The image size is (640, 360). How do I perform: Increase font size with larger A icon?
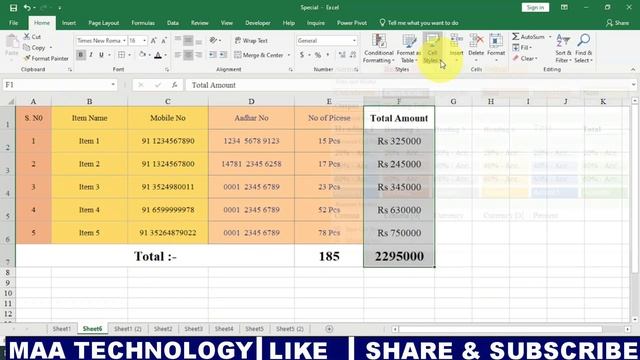(153, 41)
